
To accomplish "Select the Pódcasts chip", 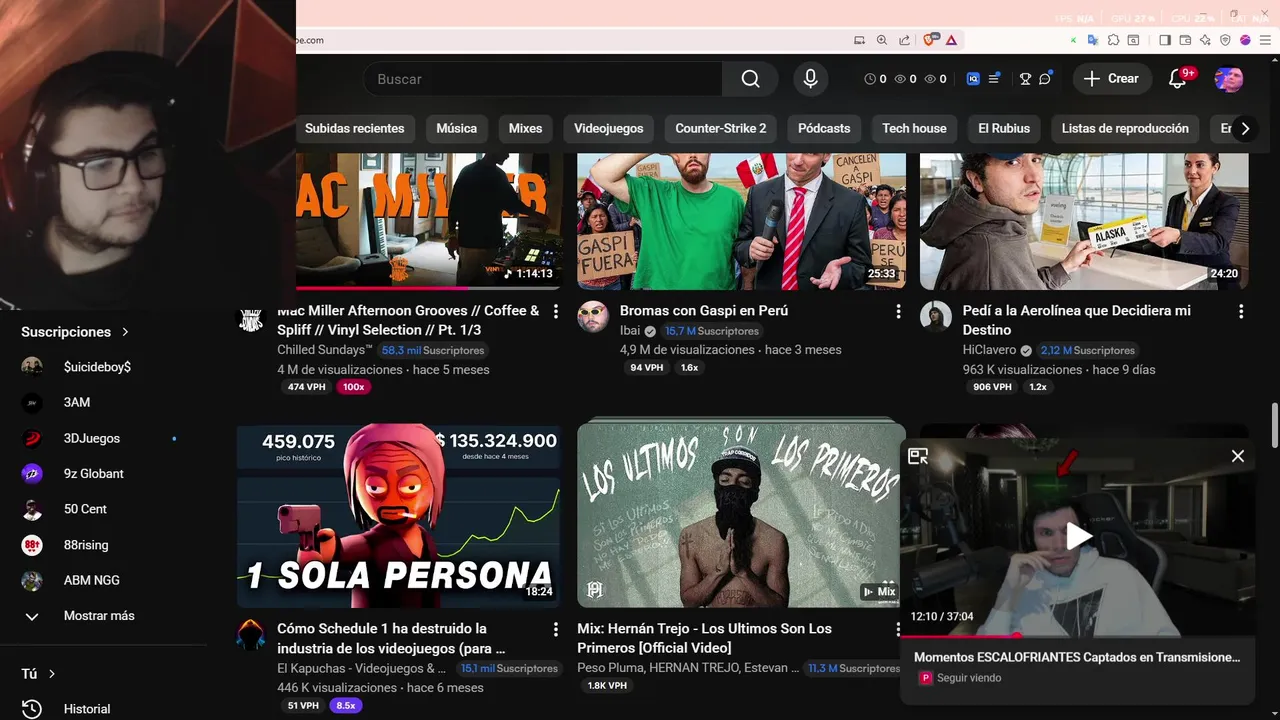I will tap(824, 128).
